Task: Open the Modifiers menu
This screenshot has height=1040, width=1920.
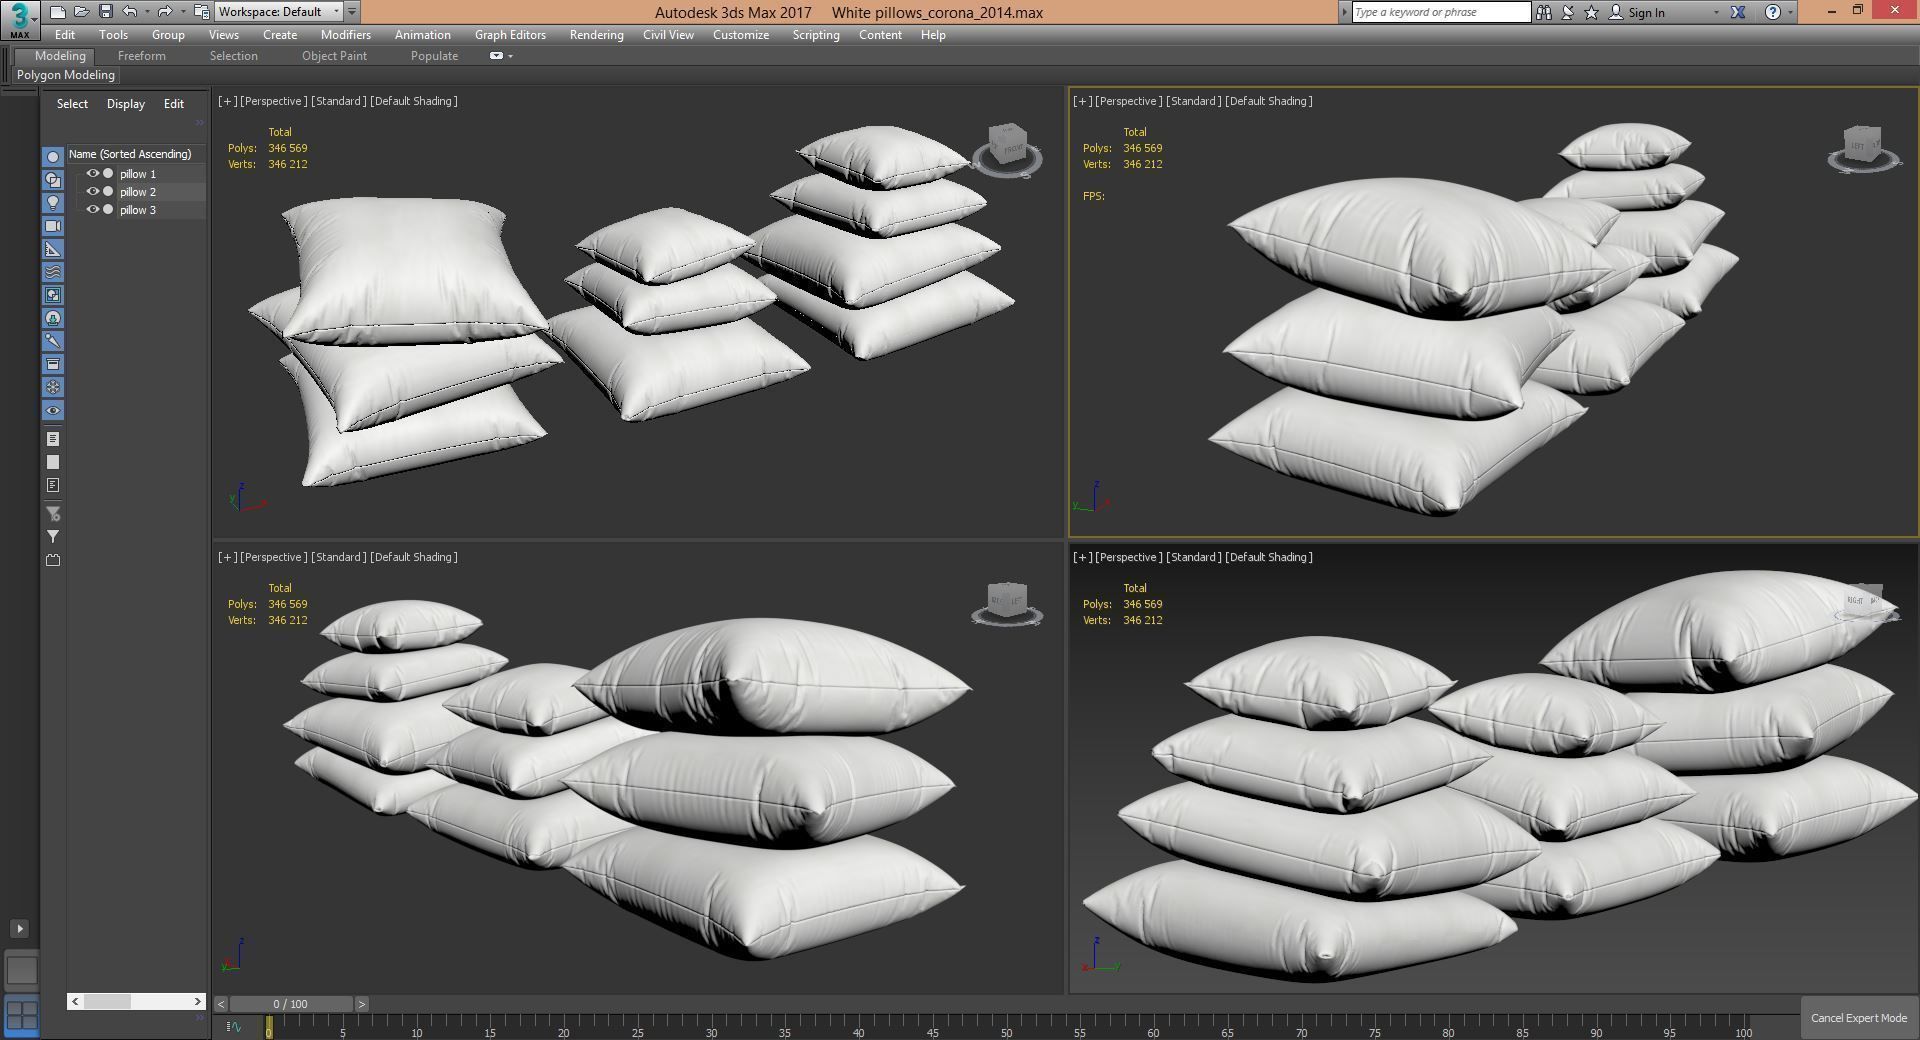Action: tap(346, 35)
